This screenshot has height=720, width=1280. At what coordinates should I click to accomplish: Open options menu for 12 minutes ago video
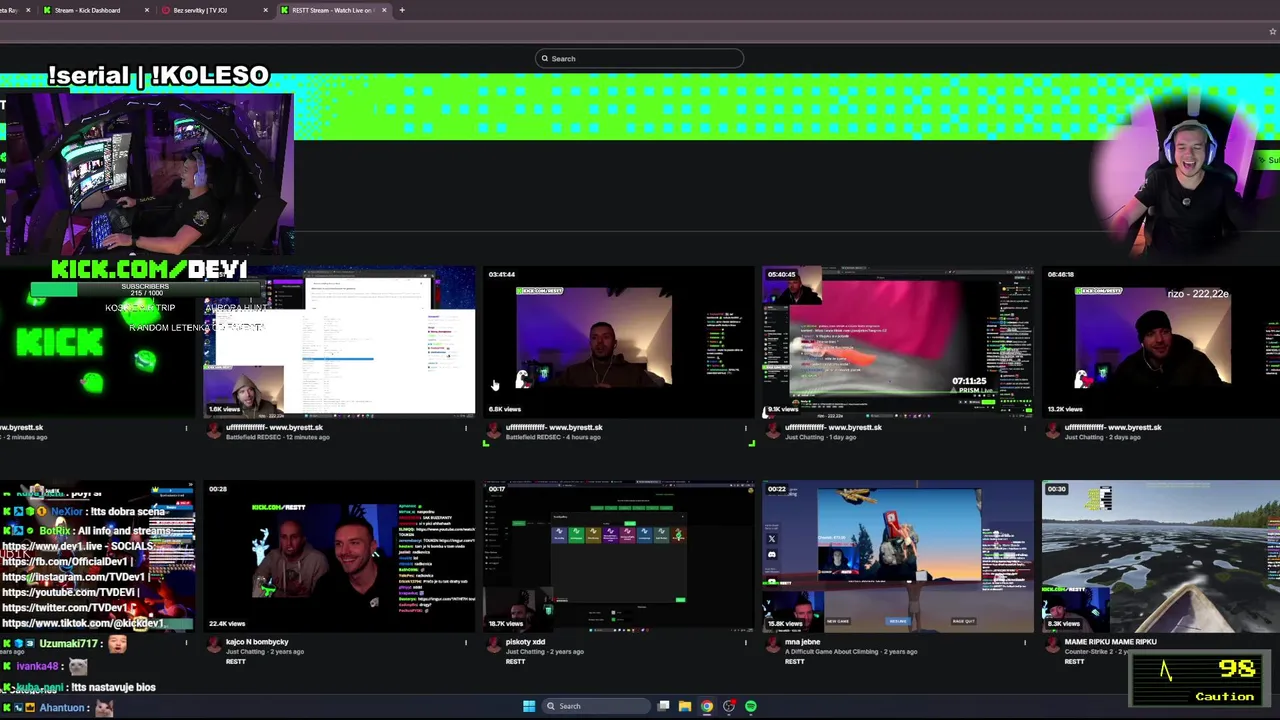pyautogui.click(x=465, y=428)
